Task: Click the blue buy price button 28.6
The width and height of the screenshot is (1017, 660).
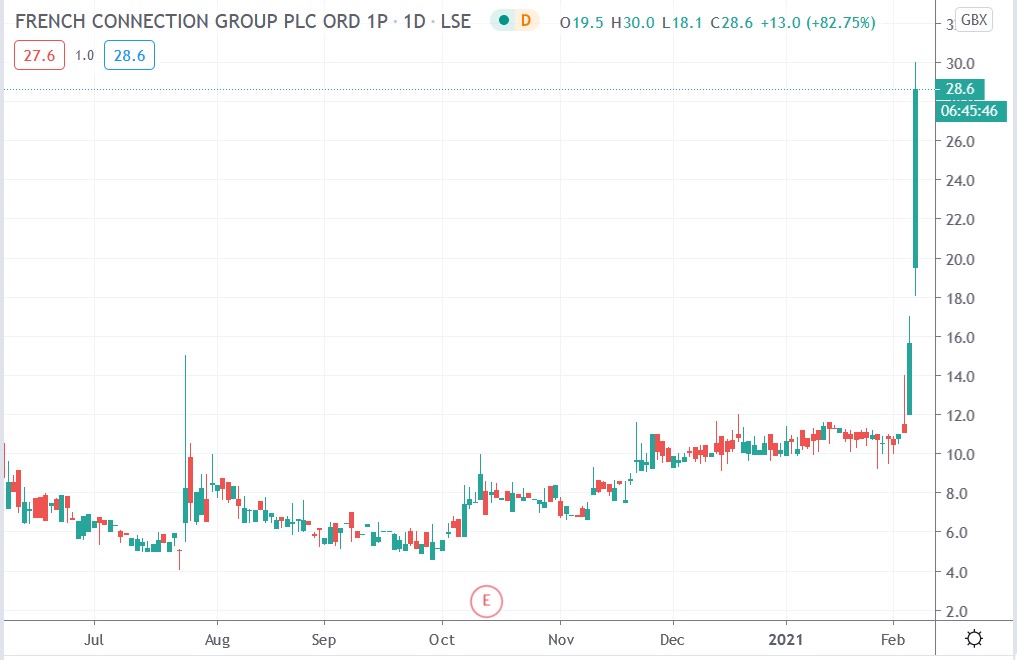Action: (x=128, y=55)
